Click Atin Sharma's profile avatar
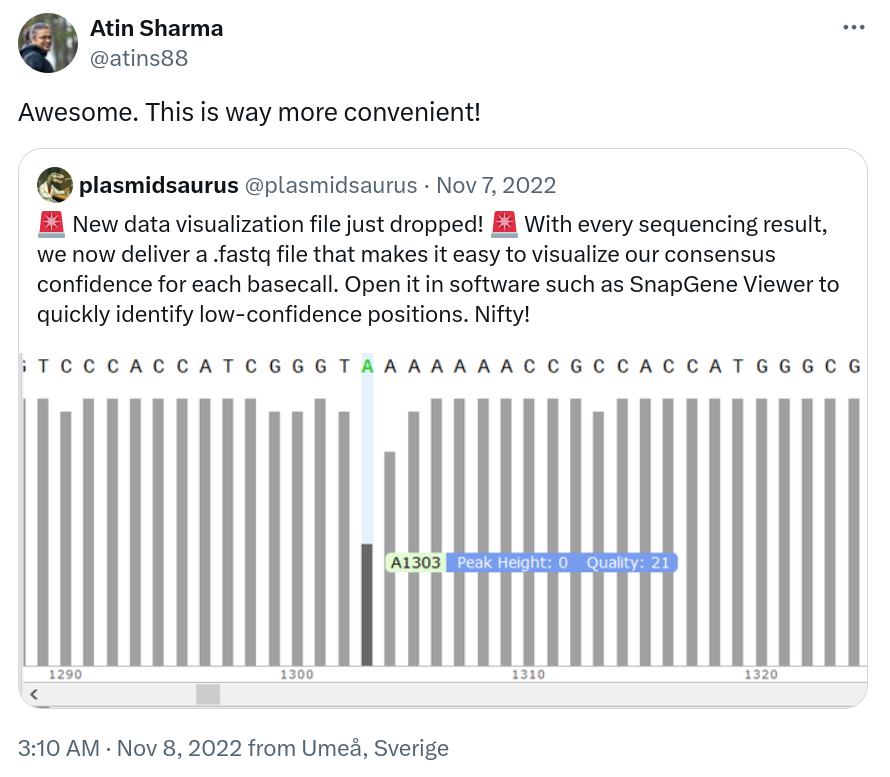The height and width of the screenshot is (777, 890). [x=47, y=43]
